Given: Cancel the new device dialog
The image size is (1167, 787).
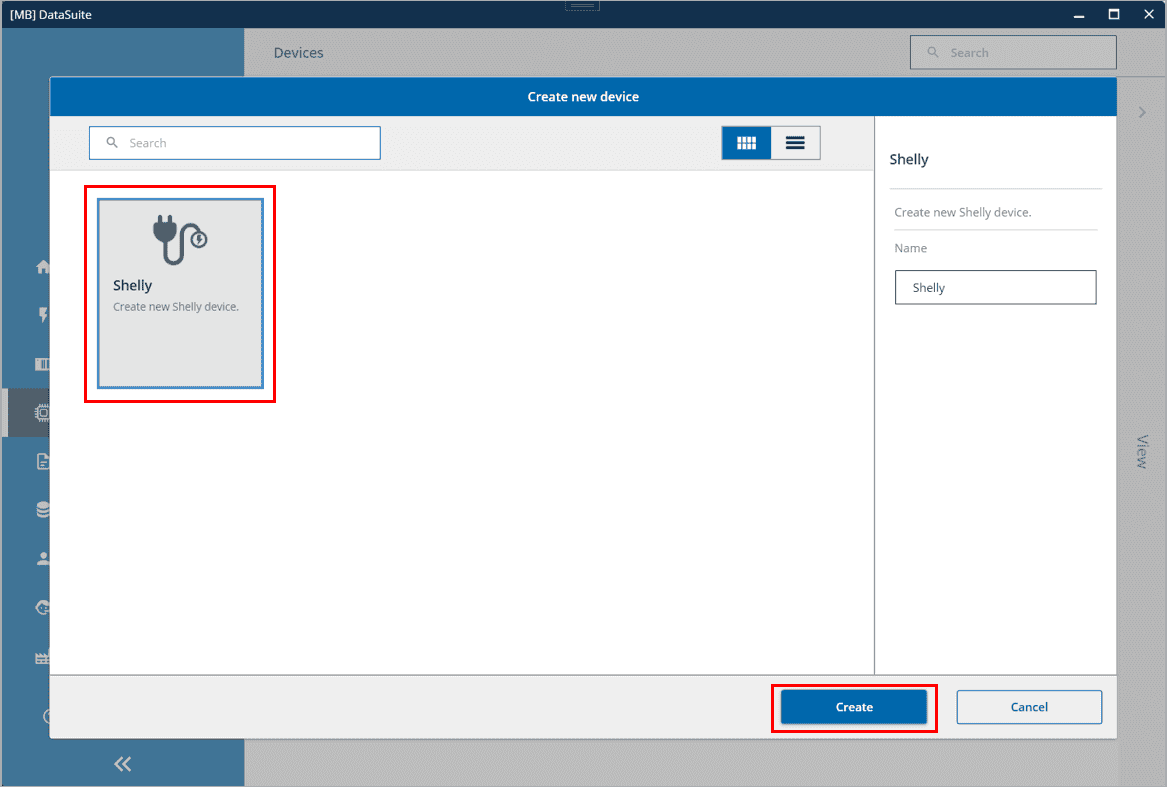Looking at the screenshot, I should pos(1029,707).
